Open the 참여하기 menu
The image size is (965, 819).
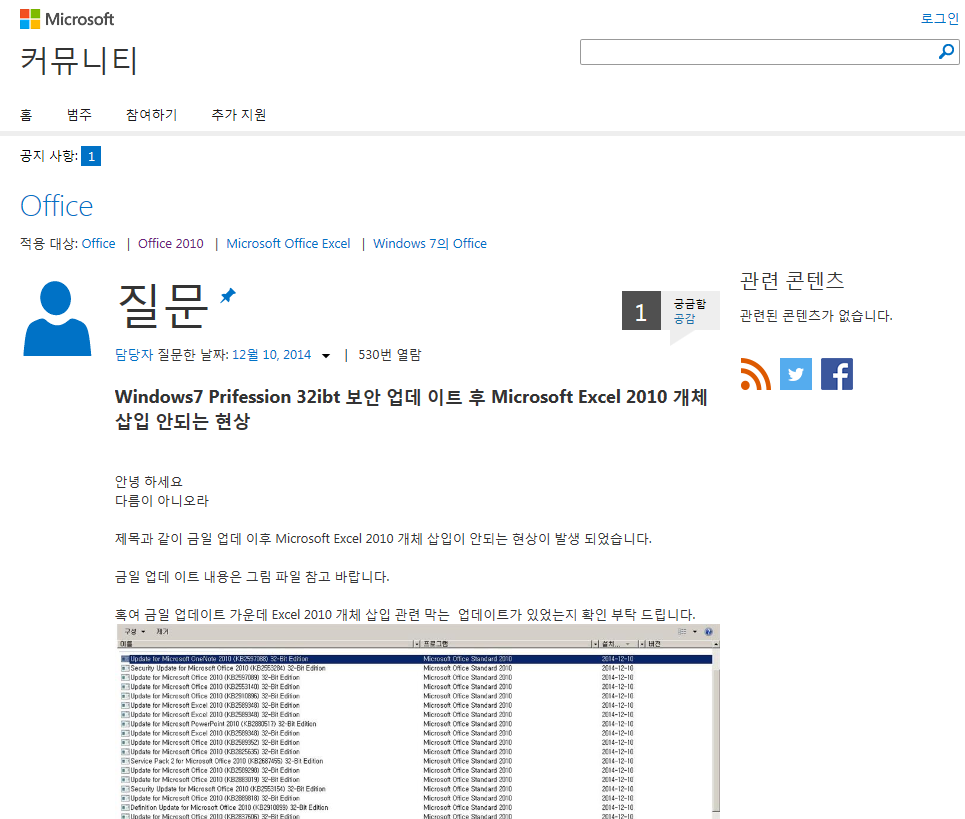[151, 114]
